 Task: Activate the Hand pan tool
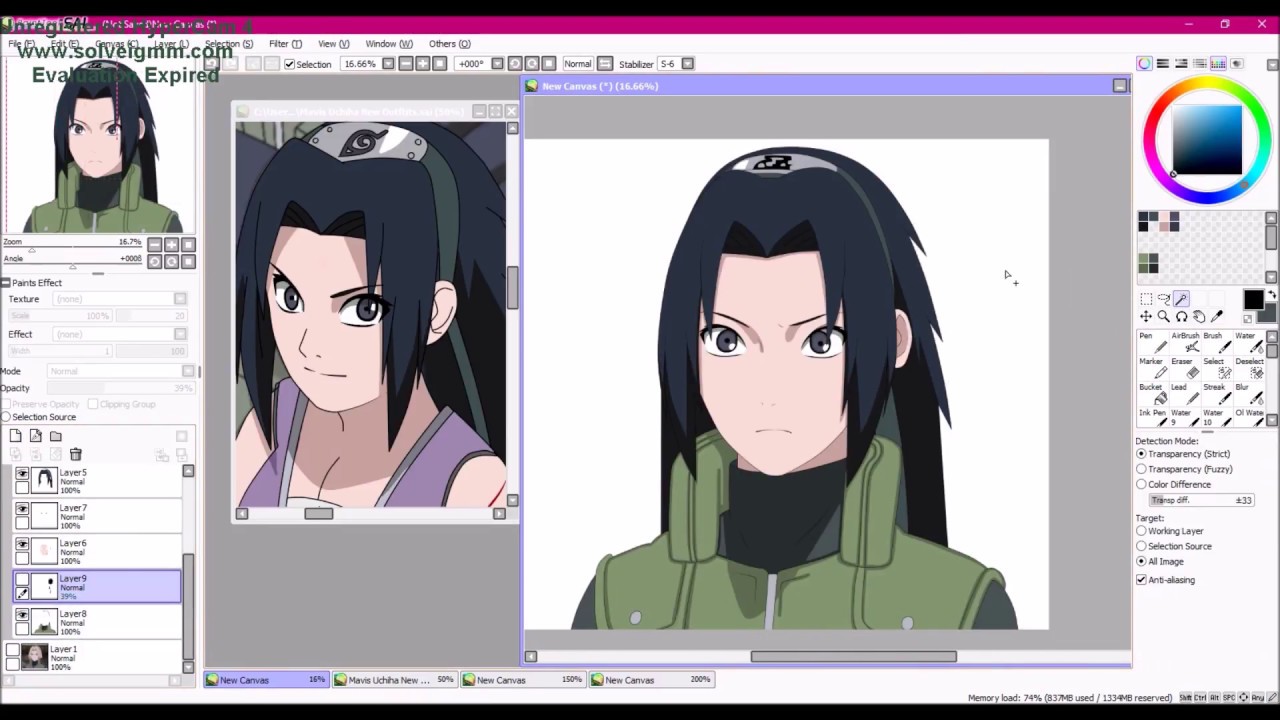coord(1199,317)
